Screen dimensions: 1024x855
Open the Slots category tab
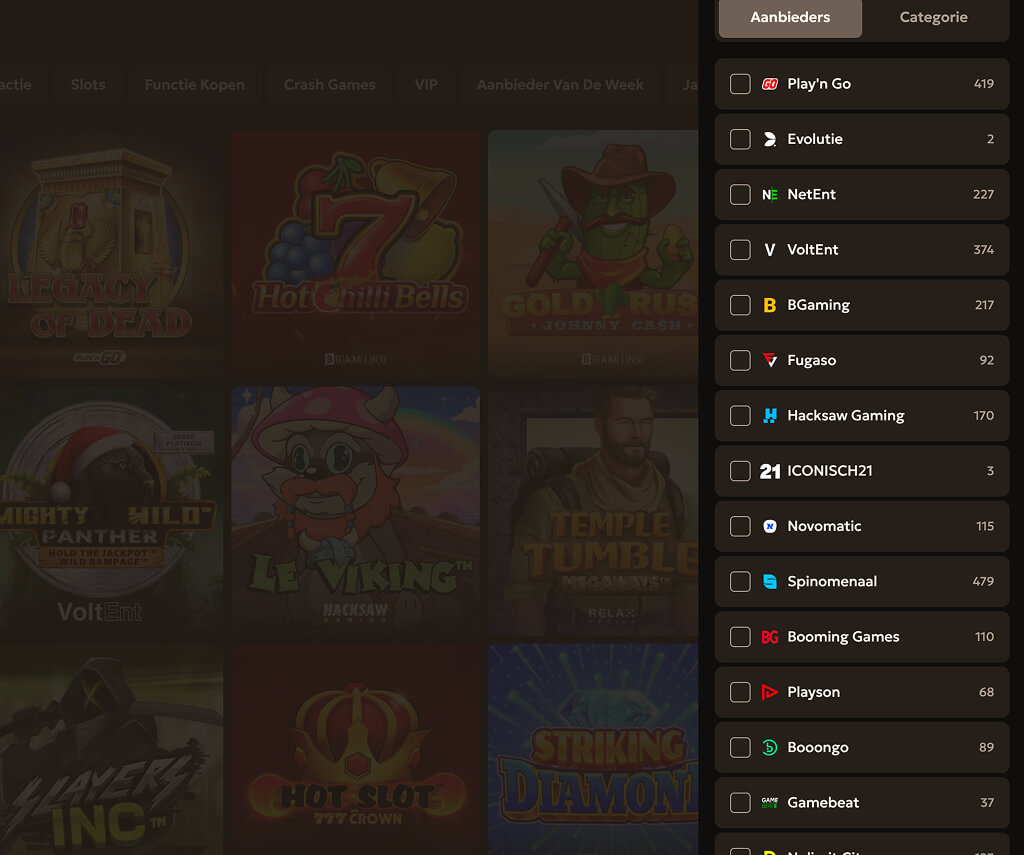tap(88, 85)
